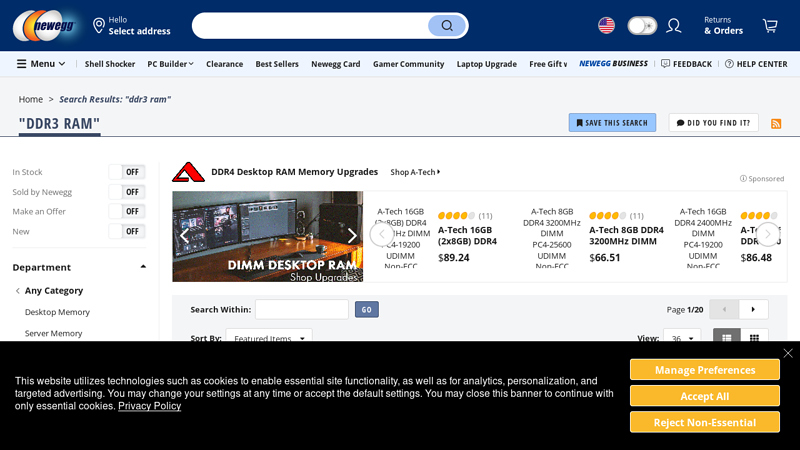The image size is (800, 450).
Task: Click Hello Select address
Action: 139,26
